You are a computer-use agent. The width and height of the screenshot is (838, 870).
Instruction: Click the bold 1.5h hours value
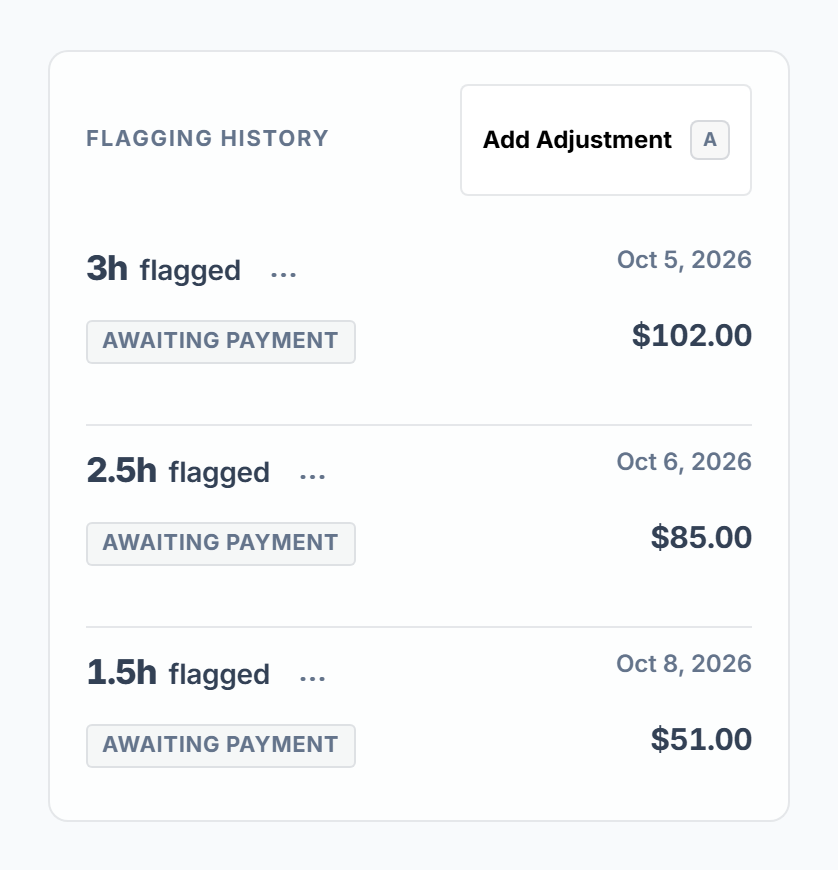tap(122, 672)
